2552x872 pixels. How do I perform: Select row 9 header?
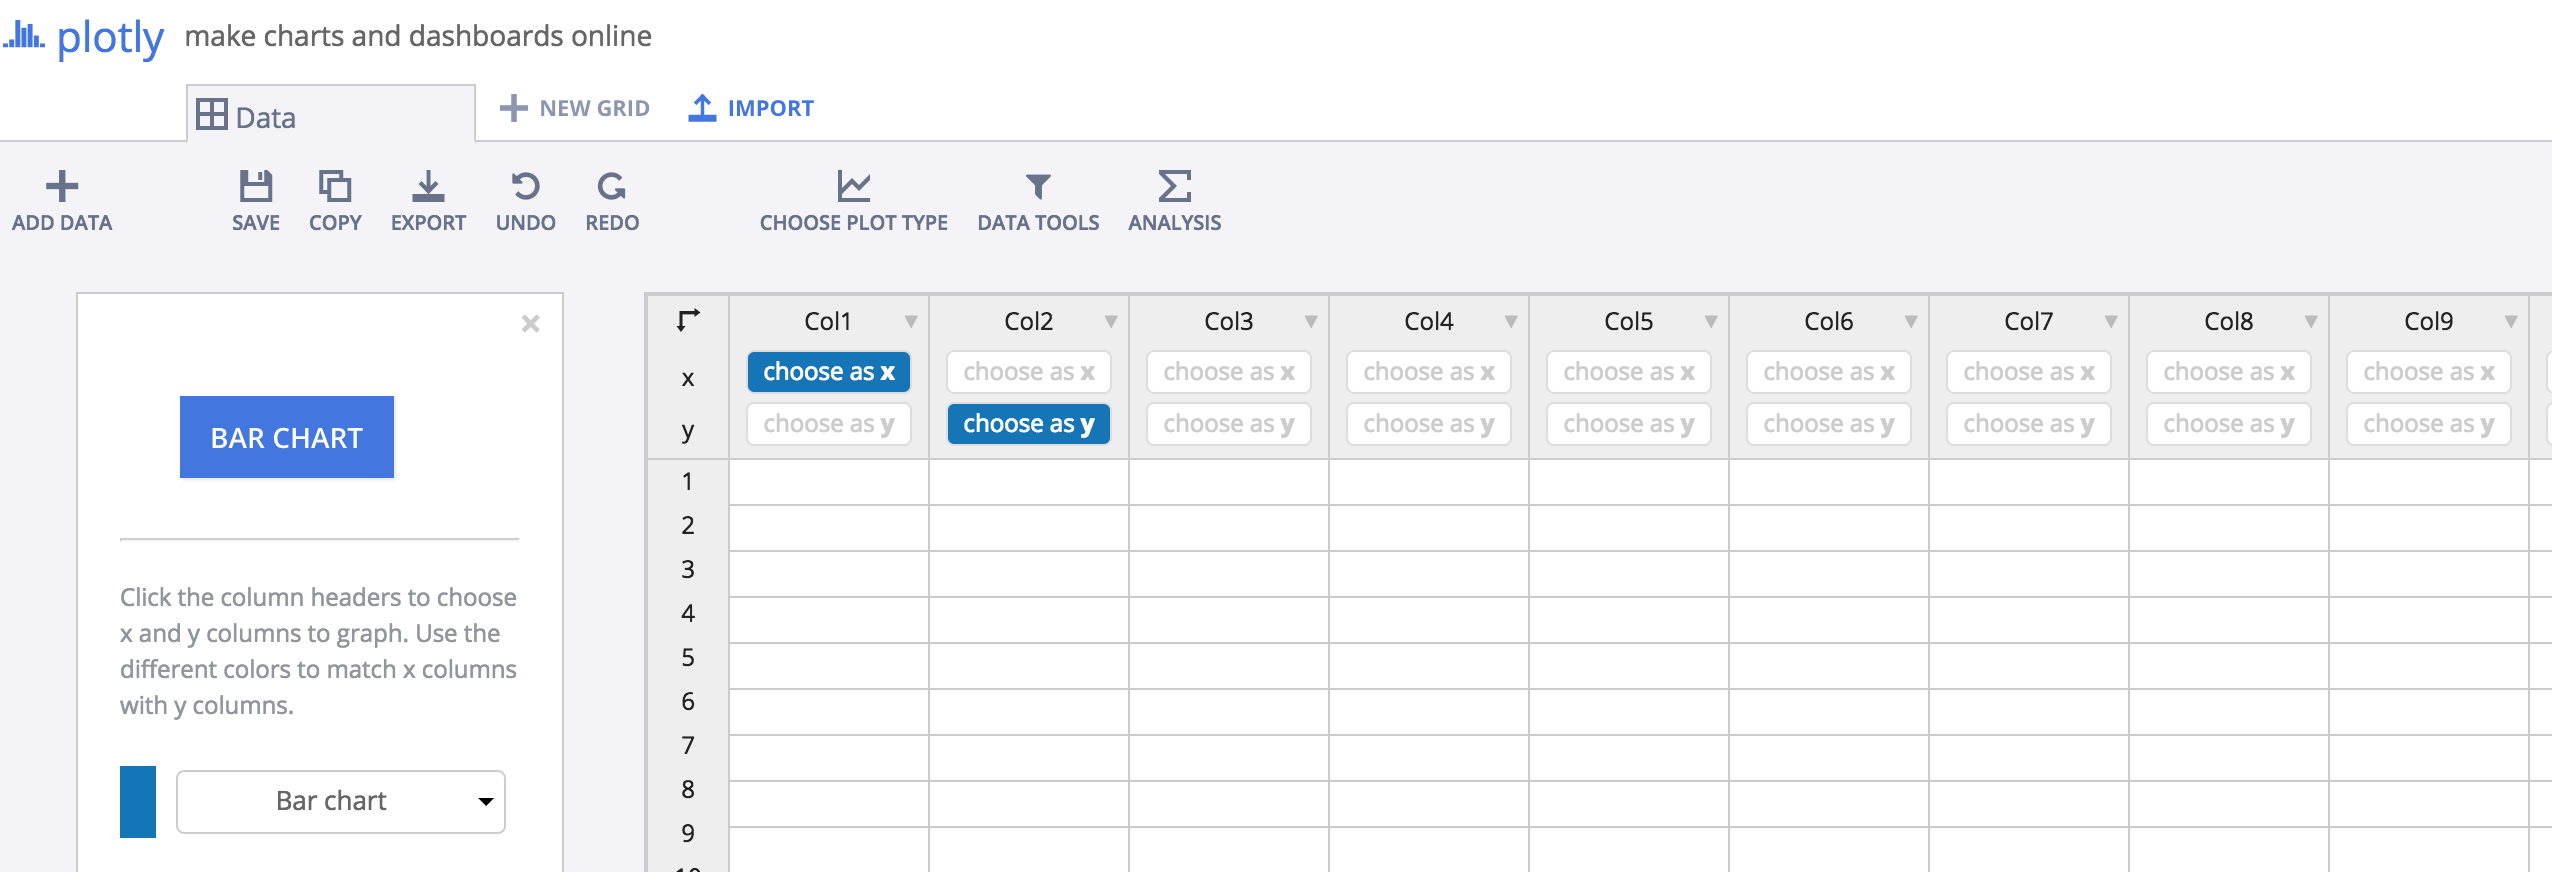coord(688,833)
